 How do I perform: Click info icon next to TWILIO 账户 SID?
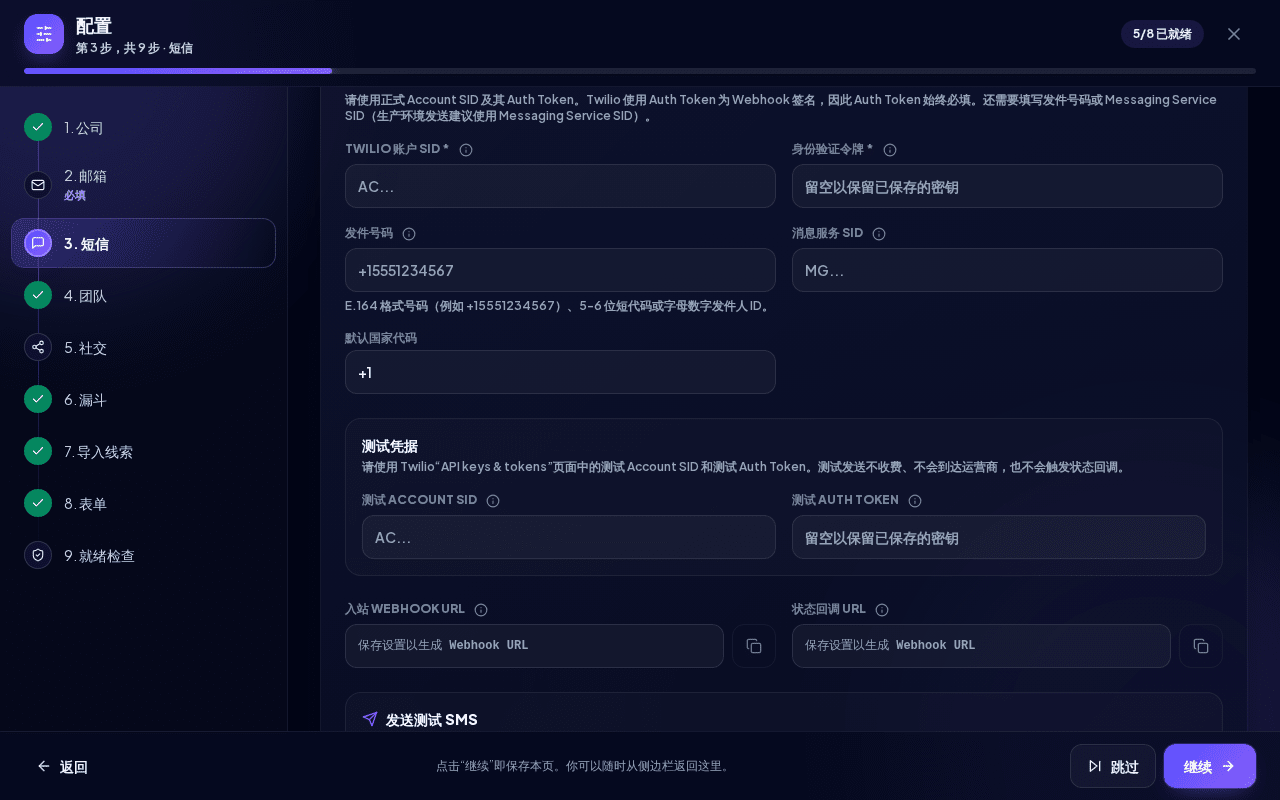[466, 150]
